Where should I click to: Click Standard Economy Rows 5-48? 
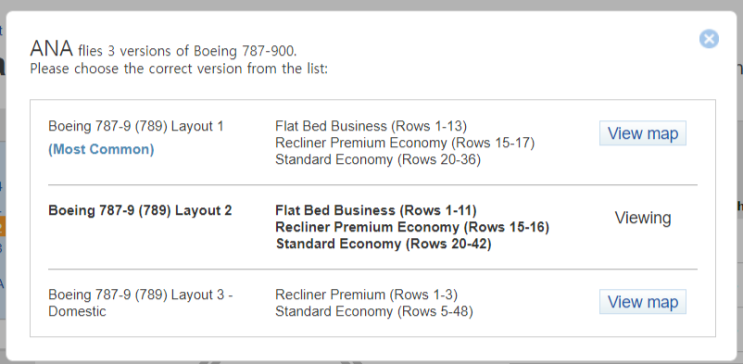tap(374, 311)
